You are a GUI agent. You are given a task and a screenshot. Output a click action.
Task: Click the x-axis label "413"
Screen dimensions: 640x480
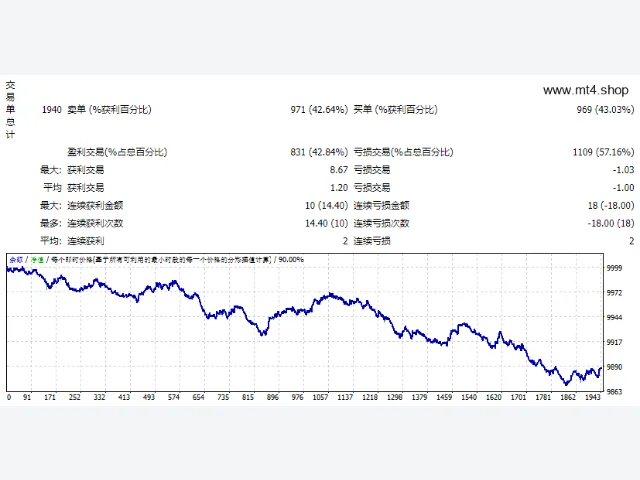124,397
